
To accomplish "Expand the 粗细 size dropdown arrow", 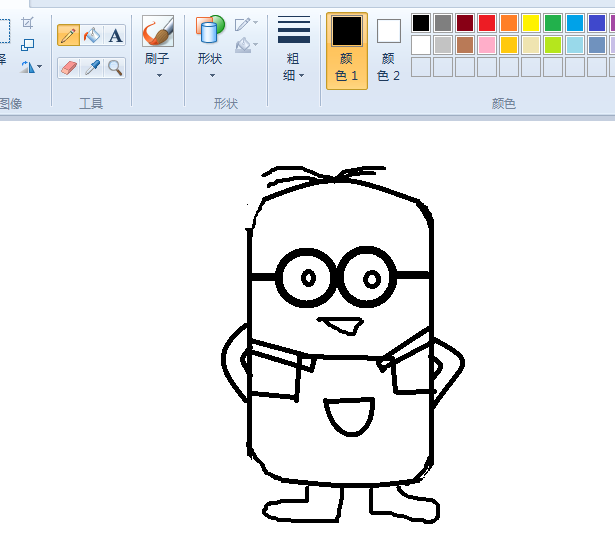I will pyautogui.click(x=301, y=75).
